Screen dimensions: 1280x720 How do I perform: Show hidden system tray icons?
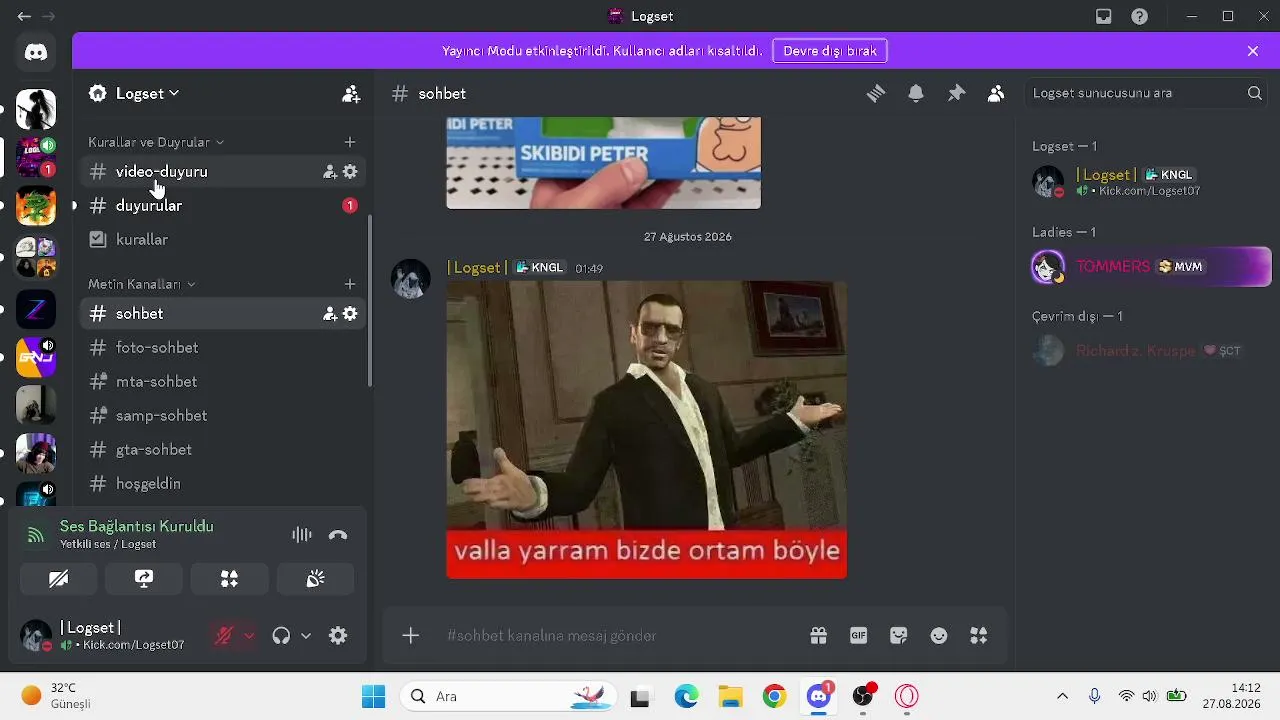pyautogui.click(x=1062, y=696)
